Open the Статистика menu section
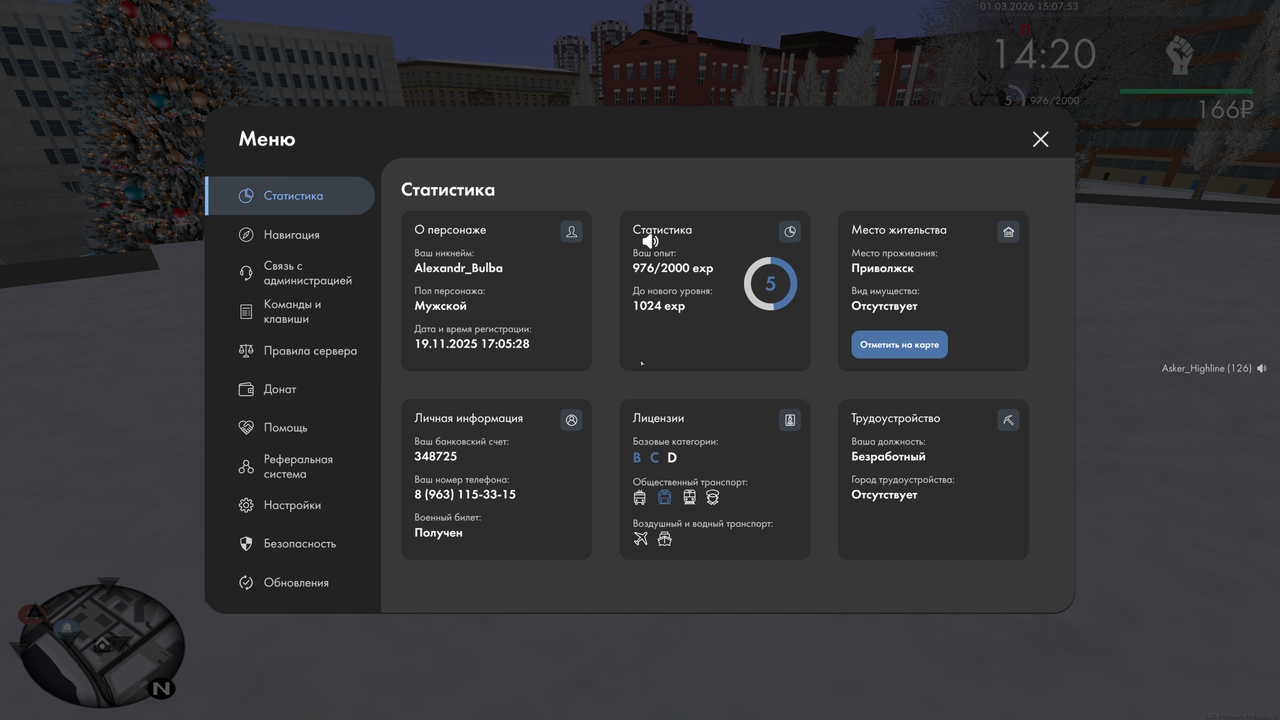 [291, 196]
